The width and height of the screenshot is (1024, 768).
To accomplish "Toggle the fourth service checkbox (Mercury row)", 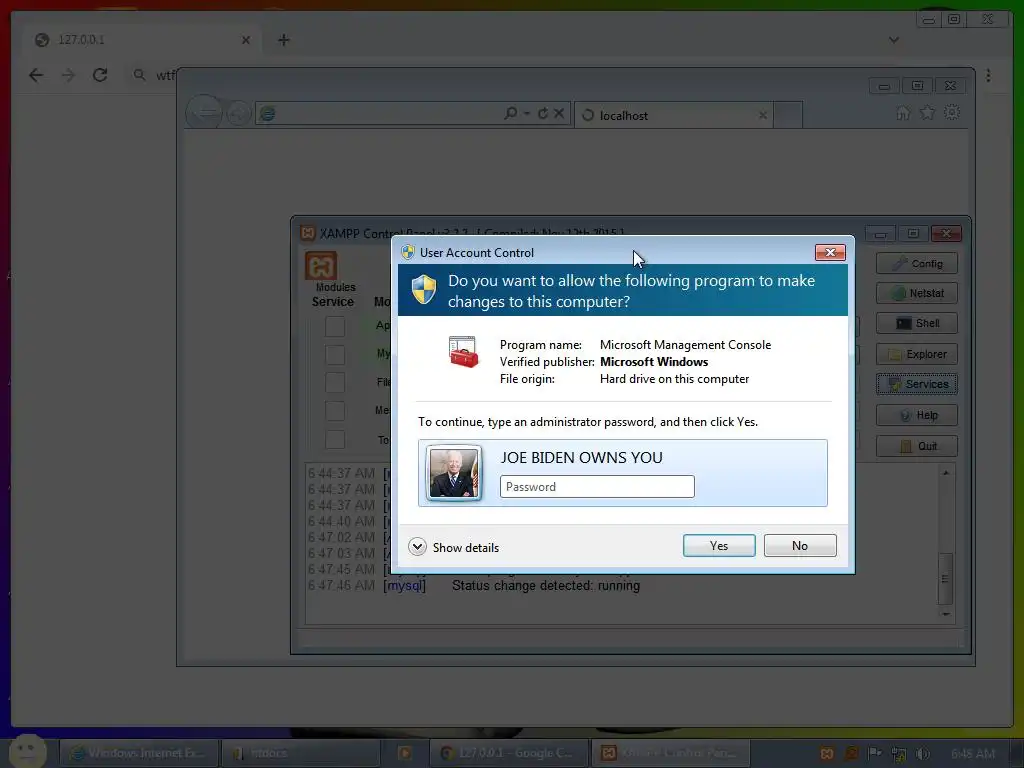I will (x=335, y=411).
